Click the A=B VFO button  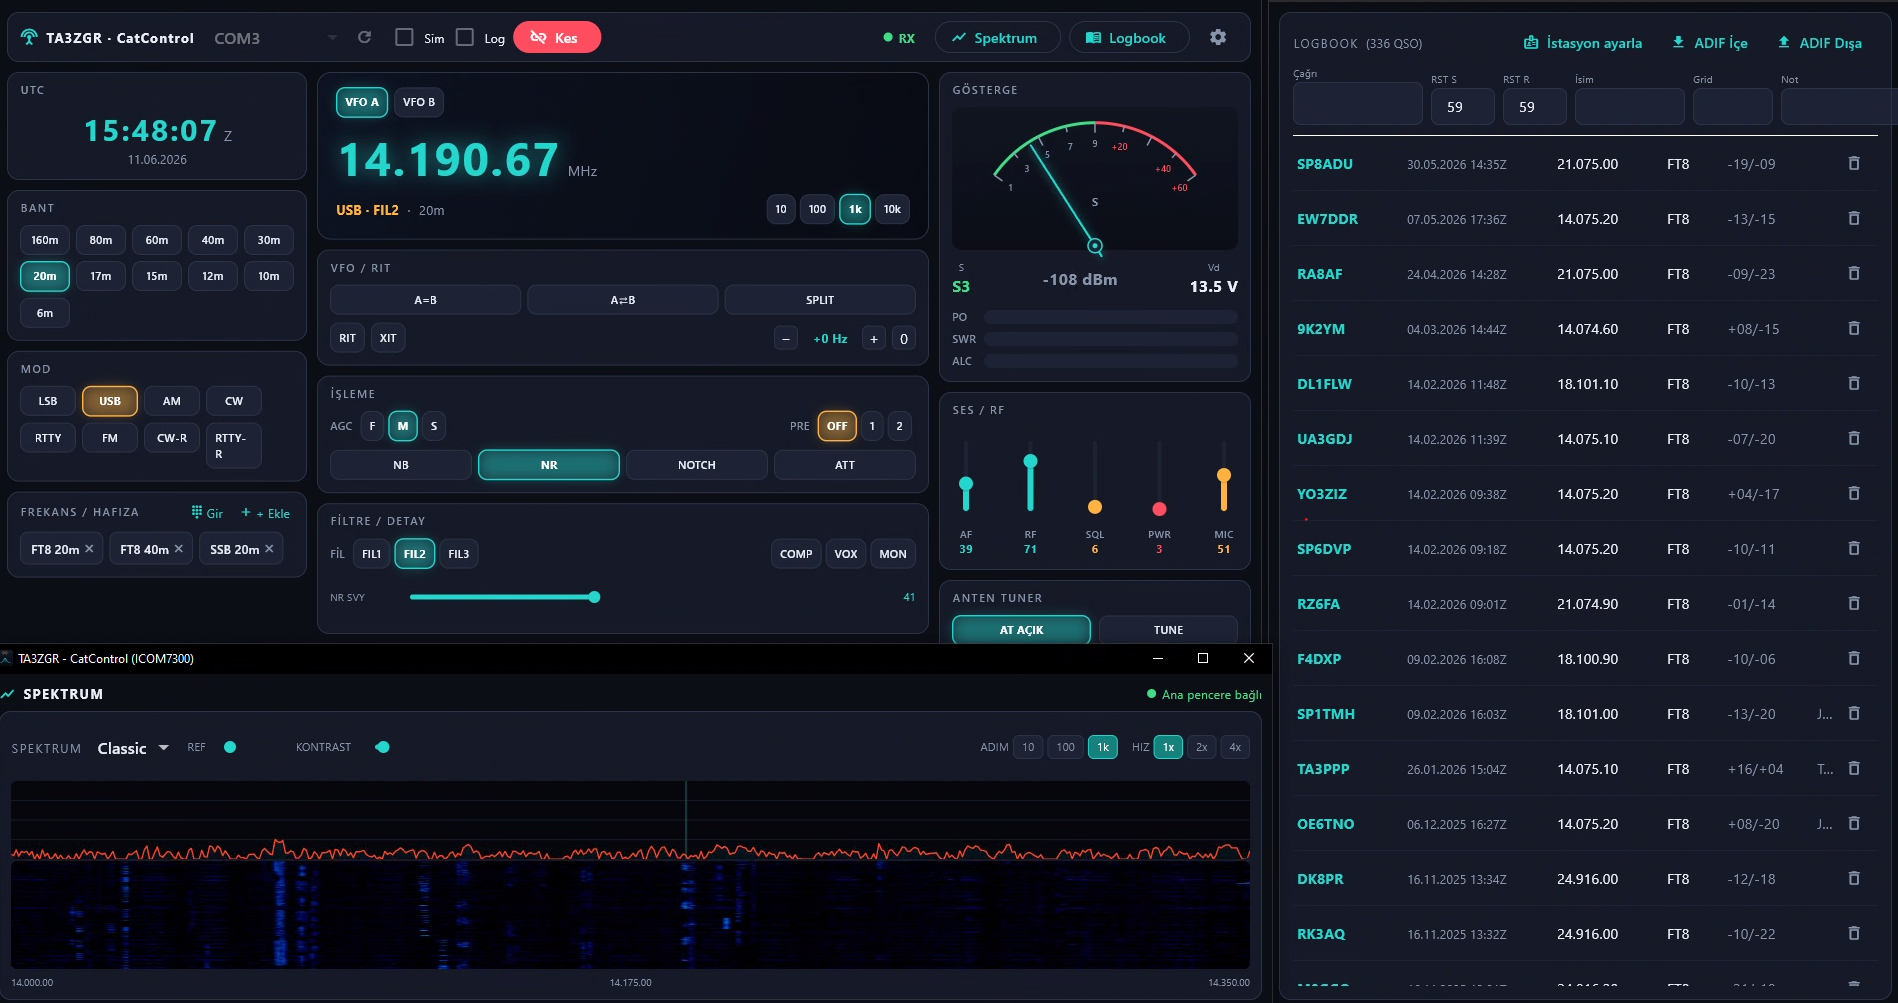coord(425,300)
